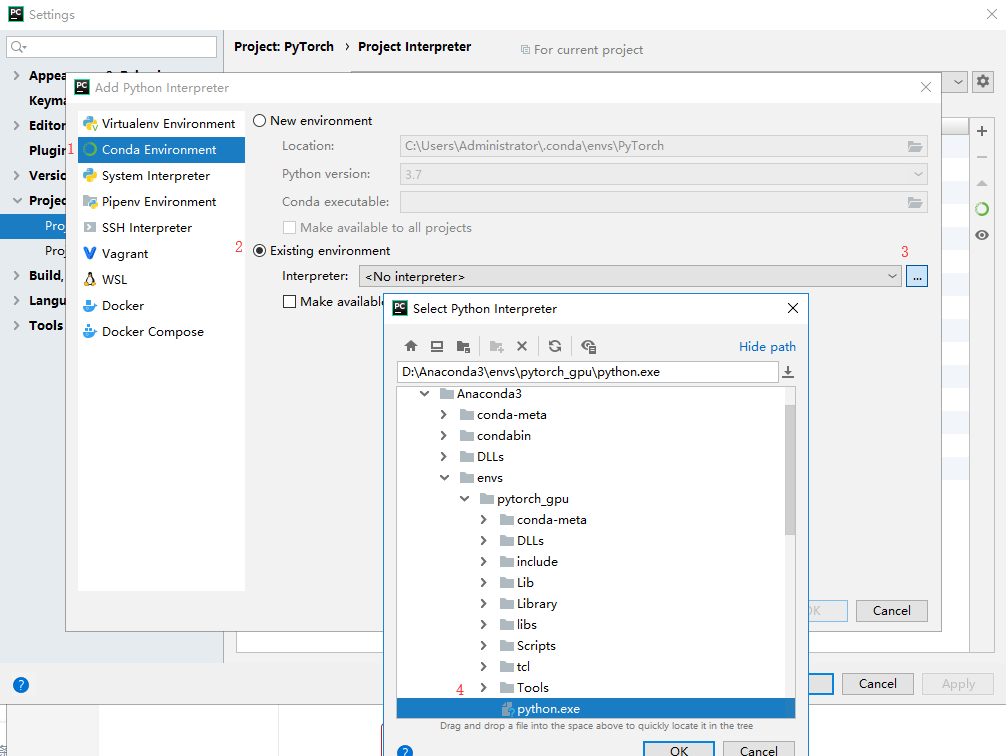Screen dimensions: 1006x756
Task: Click the Hide path link
Action: pyautogui.click(x=766, y=345)
